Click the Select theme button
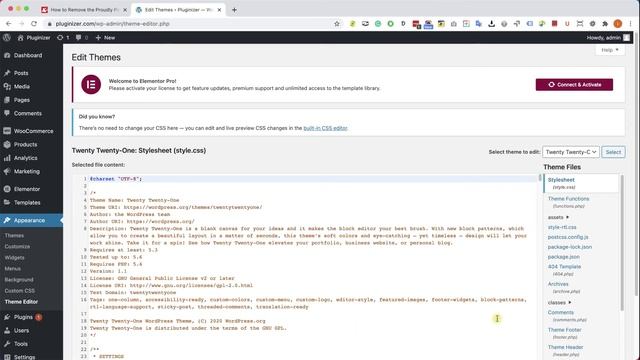The image size is (640, 360). click(613, 152)
